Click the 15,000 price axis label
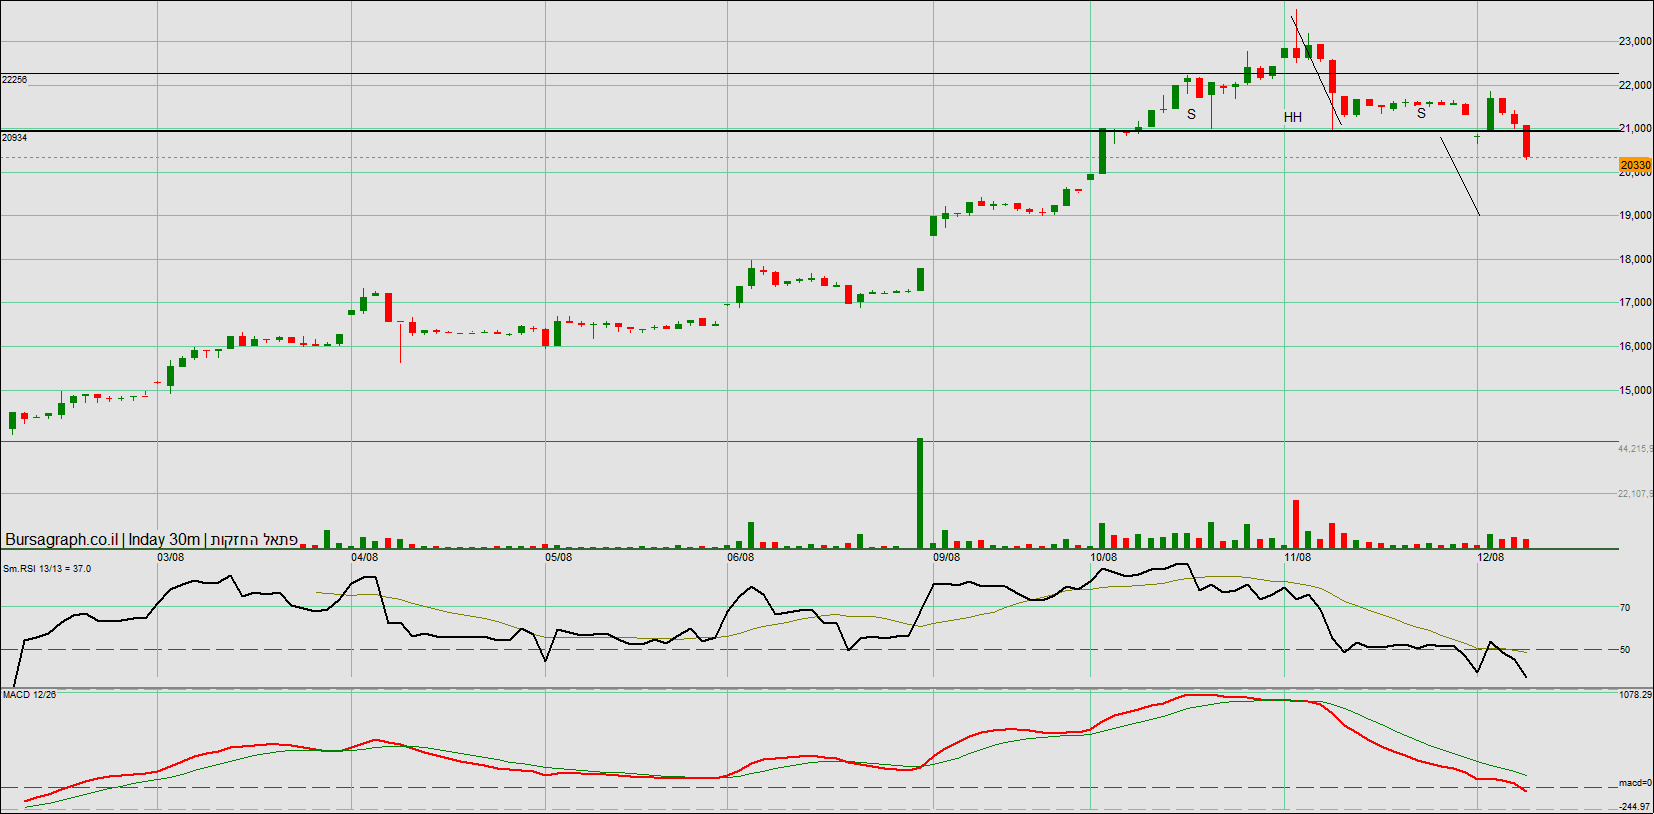1654x814 pixels. 1635,391
